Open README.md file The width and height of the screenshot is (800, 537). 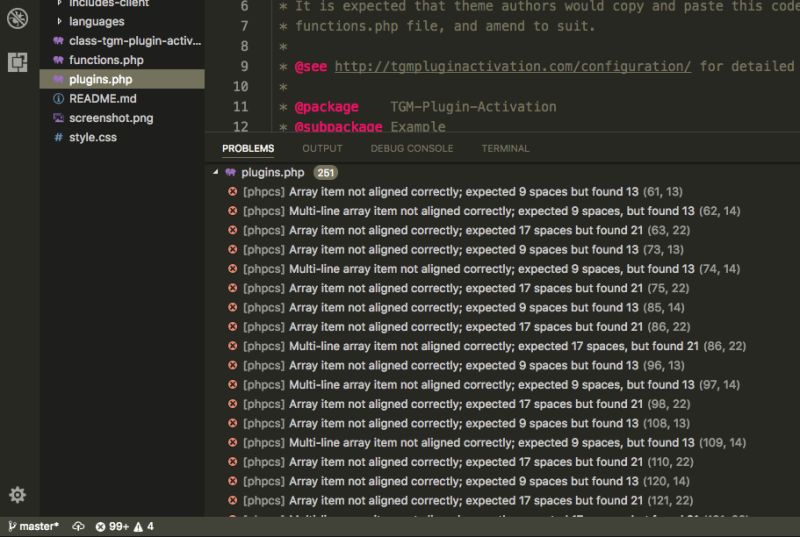click(94, 98)
